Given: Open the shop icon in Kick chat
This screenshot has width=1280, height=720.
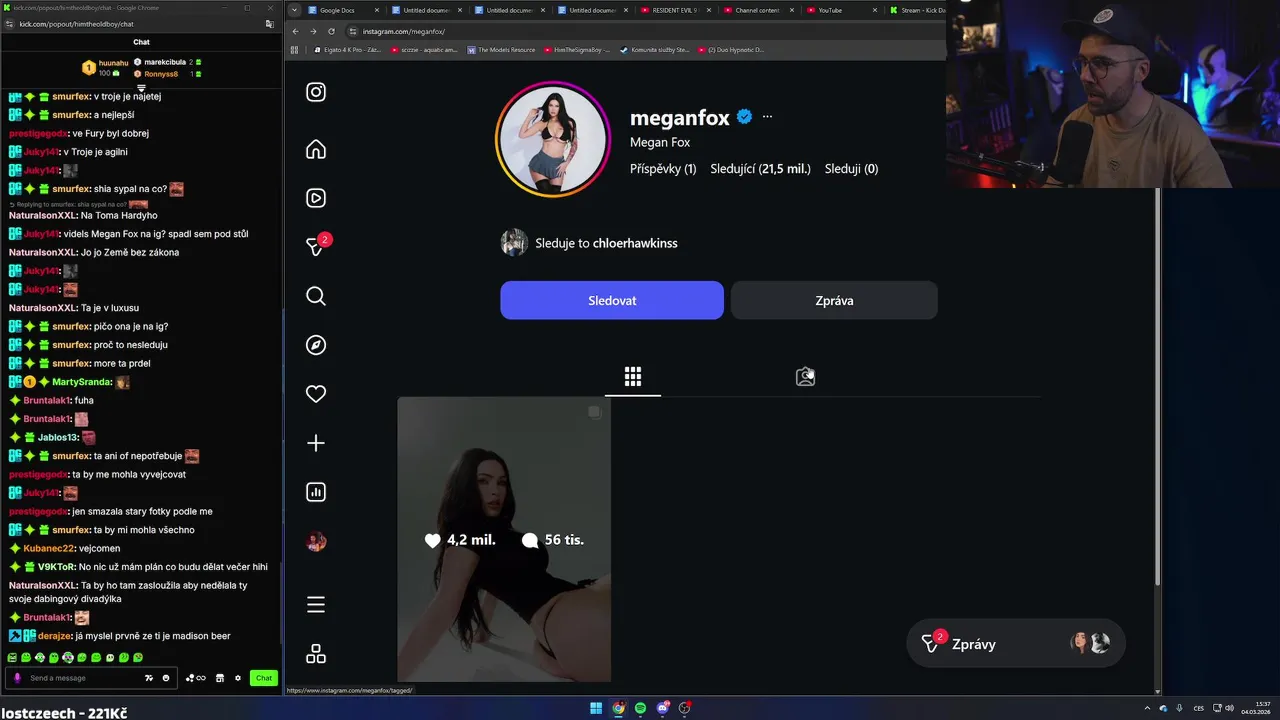Looking at the screenshot, I should click(220, 678).
